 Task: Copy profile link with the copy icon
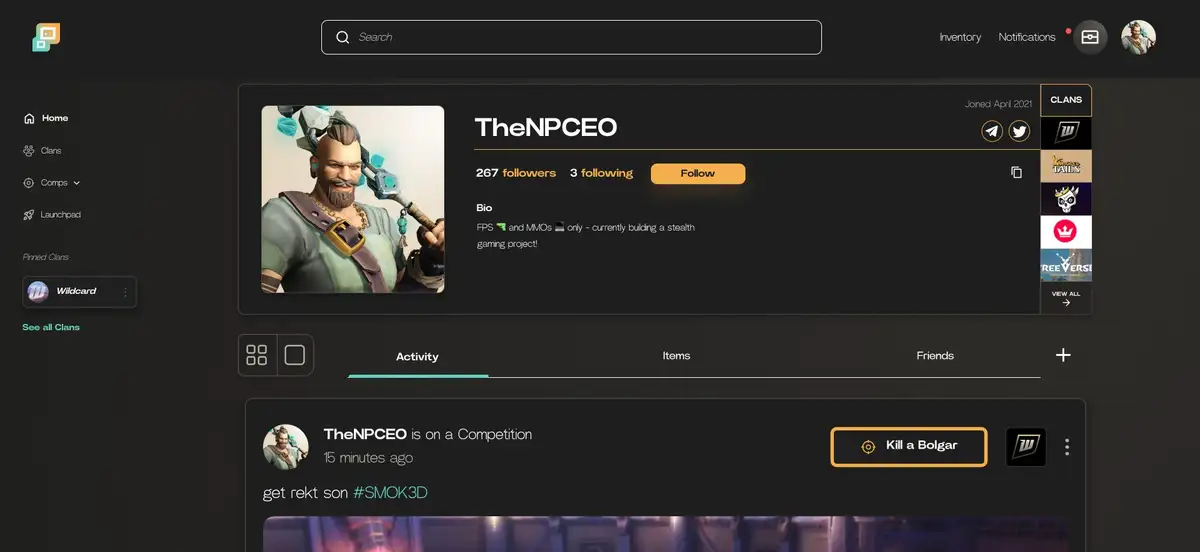tap(1016, 173)
